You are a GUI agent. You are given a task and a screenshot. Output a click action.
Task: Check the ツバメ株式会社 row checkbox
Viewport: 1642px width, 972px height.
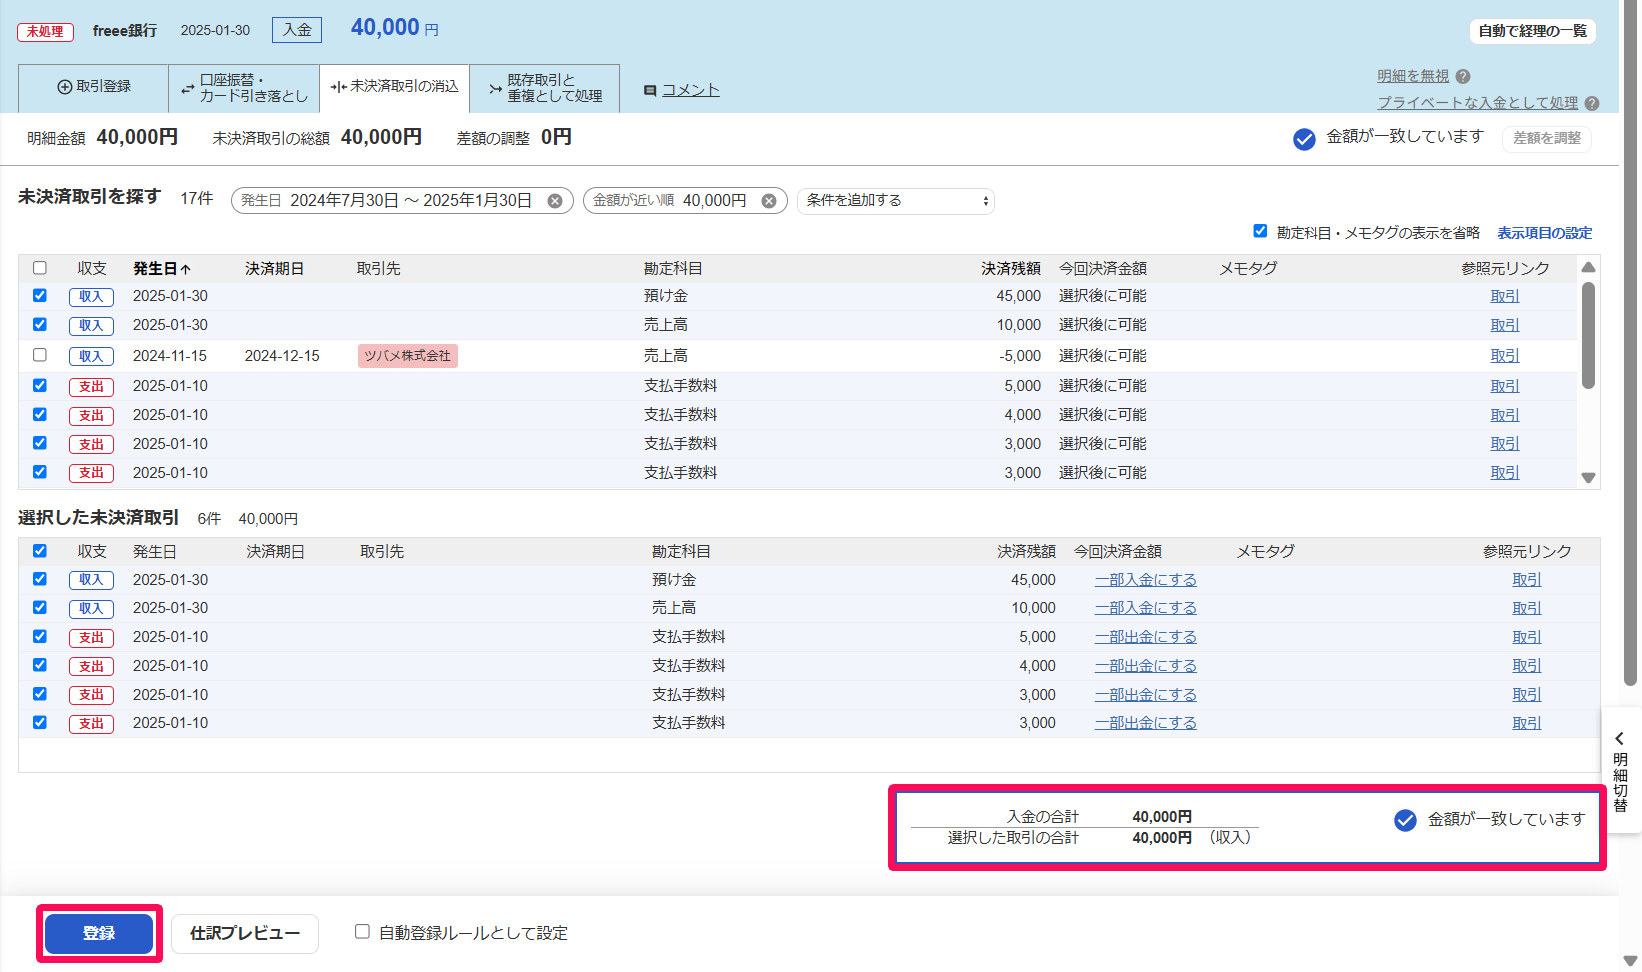pyautogui.click(x=40, y=355)
